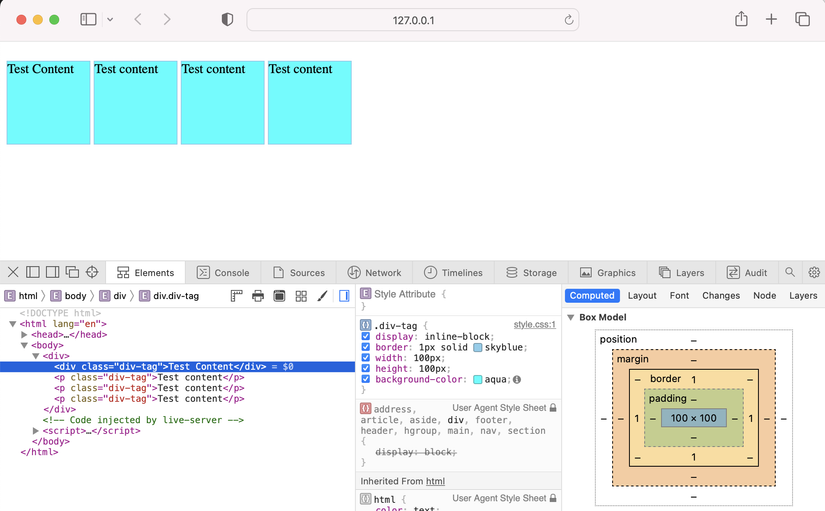The image size is (825, 511).
Task: Select div in the DOM breadcrumb
Action: (113, 296)
